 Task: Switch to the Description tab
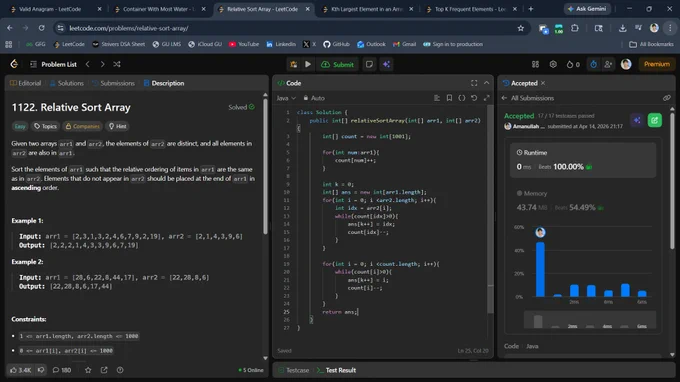click(163, 83)
